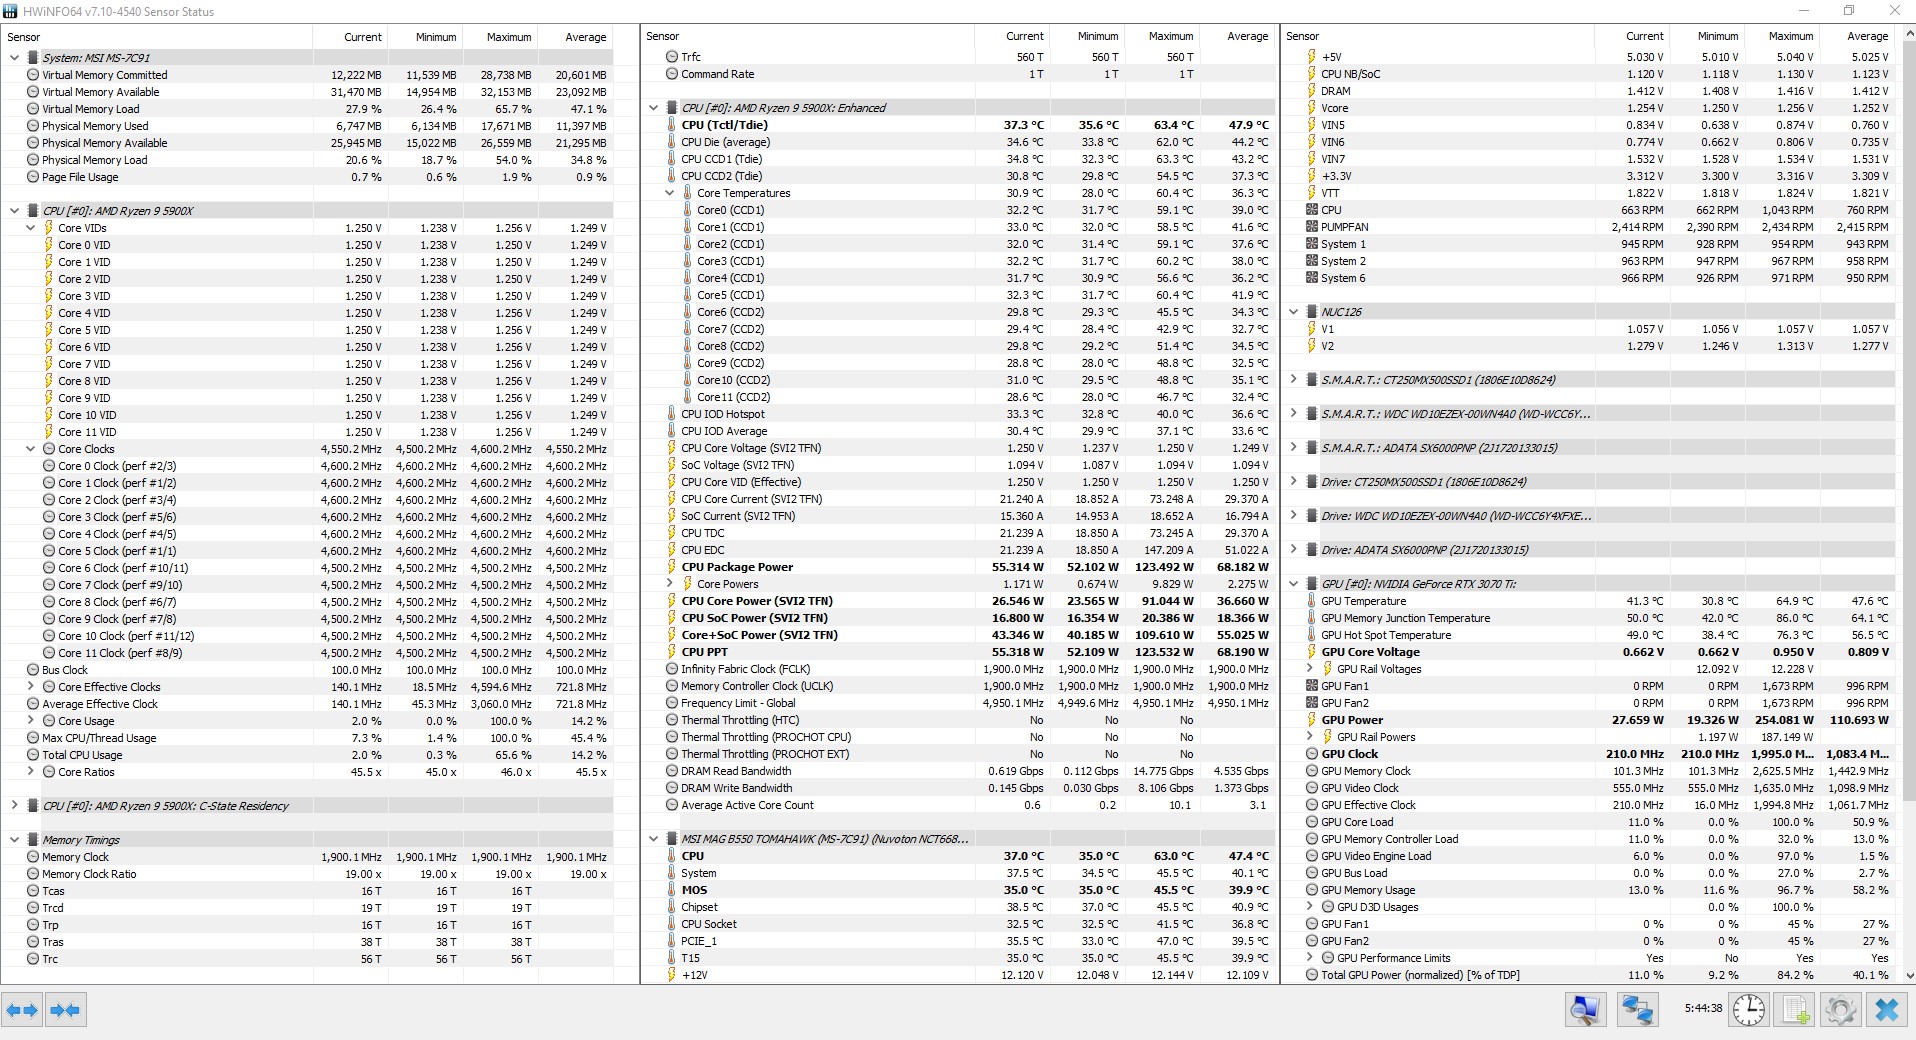
Task: Open sensor settings via the gear icon
Action: (x=1840, y=1010)
